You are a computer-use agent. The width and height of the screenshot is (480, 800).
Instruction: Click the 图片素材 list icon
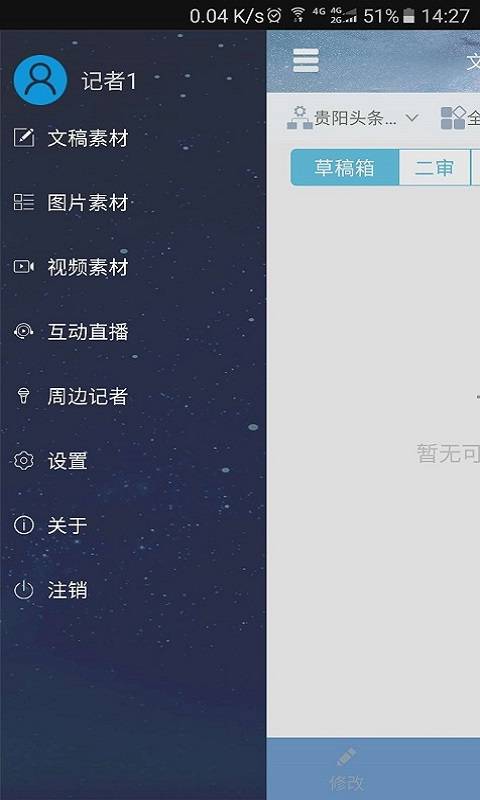23,203
